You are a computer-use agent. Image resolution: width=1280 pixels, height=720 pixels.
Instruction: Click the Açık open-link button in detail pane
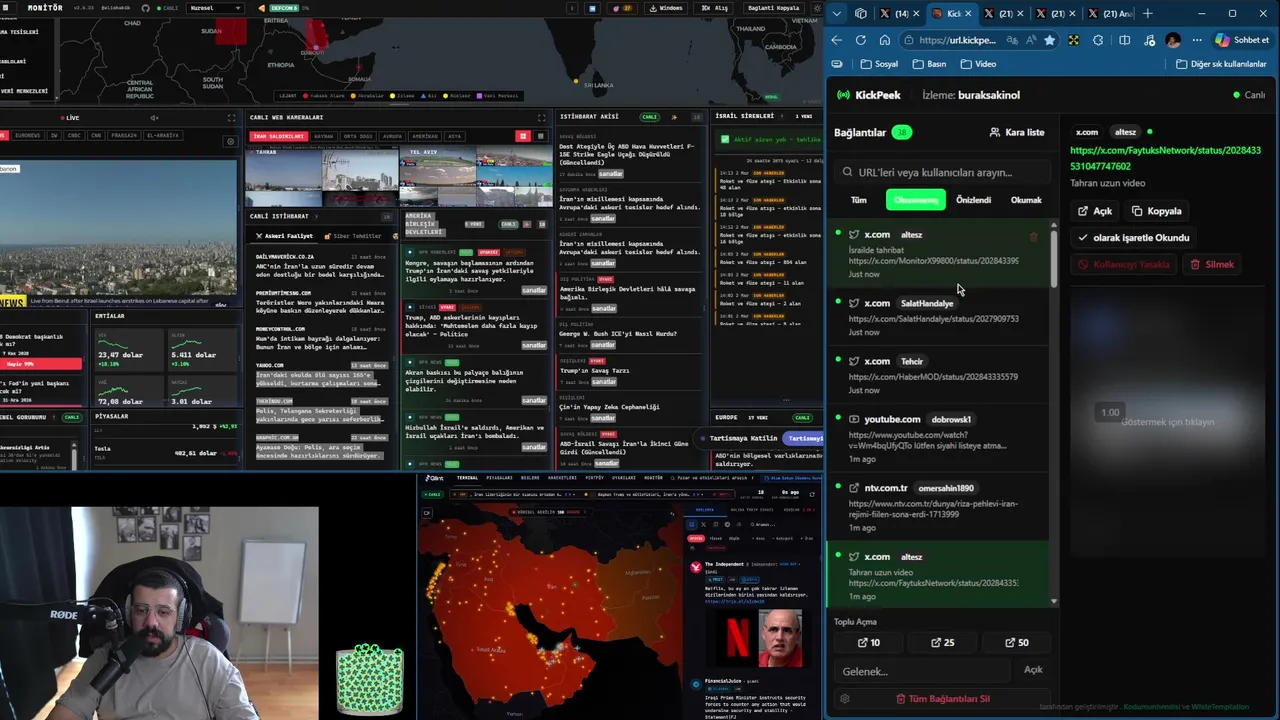(x=1095, y=211)
